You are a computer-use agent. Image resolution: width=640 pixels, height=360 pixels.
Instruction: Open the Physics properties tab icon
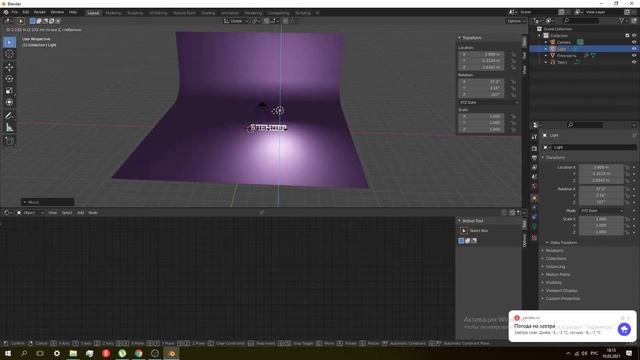534,207
